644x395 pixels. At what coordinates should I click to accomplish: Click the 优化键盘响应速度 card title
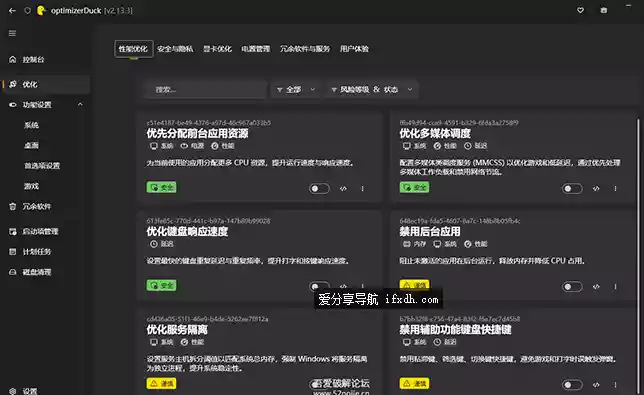coord(187,232)
